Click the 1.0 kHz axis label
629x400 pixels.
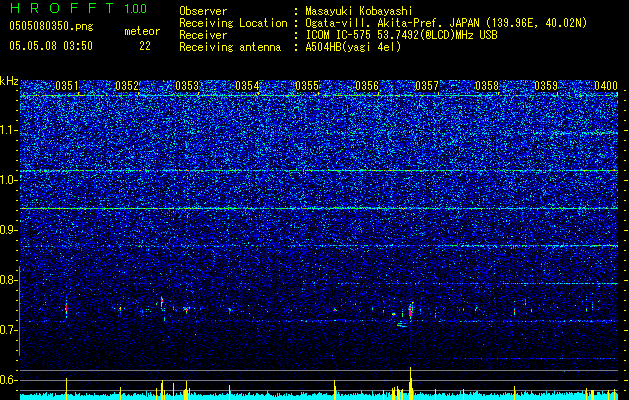pos(9,180)
